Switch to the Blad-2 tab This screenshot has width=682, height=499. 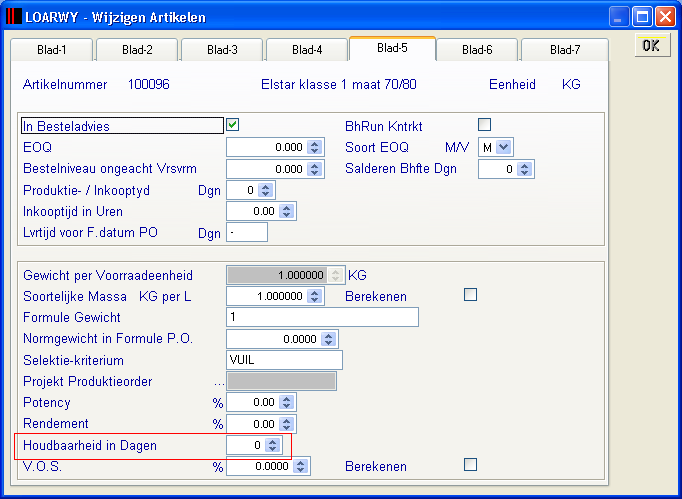(137, 50)
